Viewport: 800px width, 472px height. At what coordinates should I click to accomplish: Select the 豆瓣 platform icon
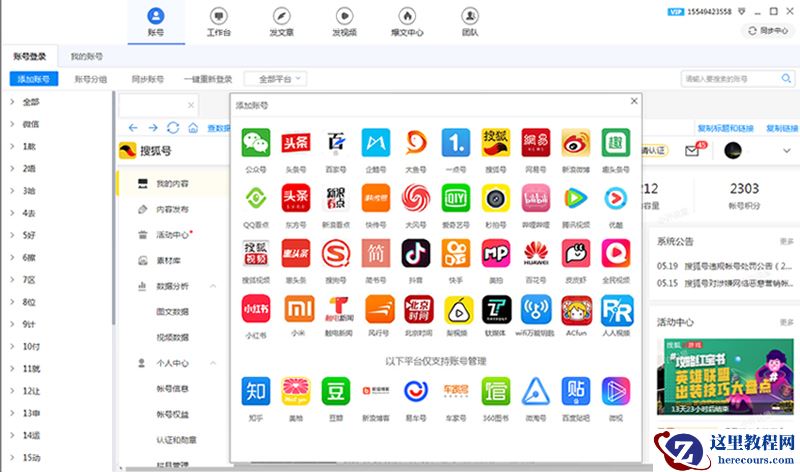(x=336, y=391)
